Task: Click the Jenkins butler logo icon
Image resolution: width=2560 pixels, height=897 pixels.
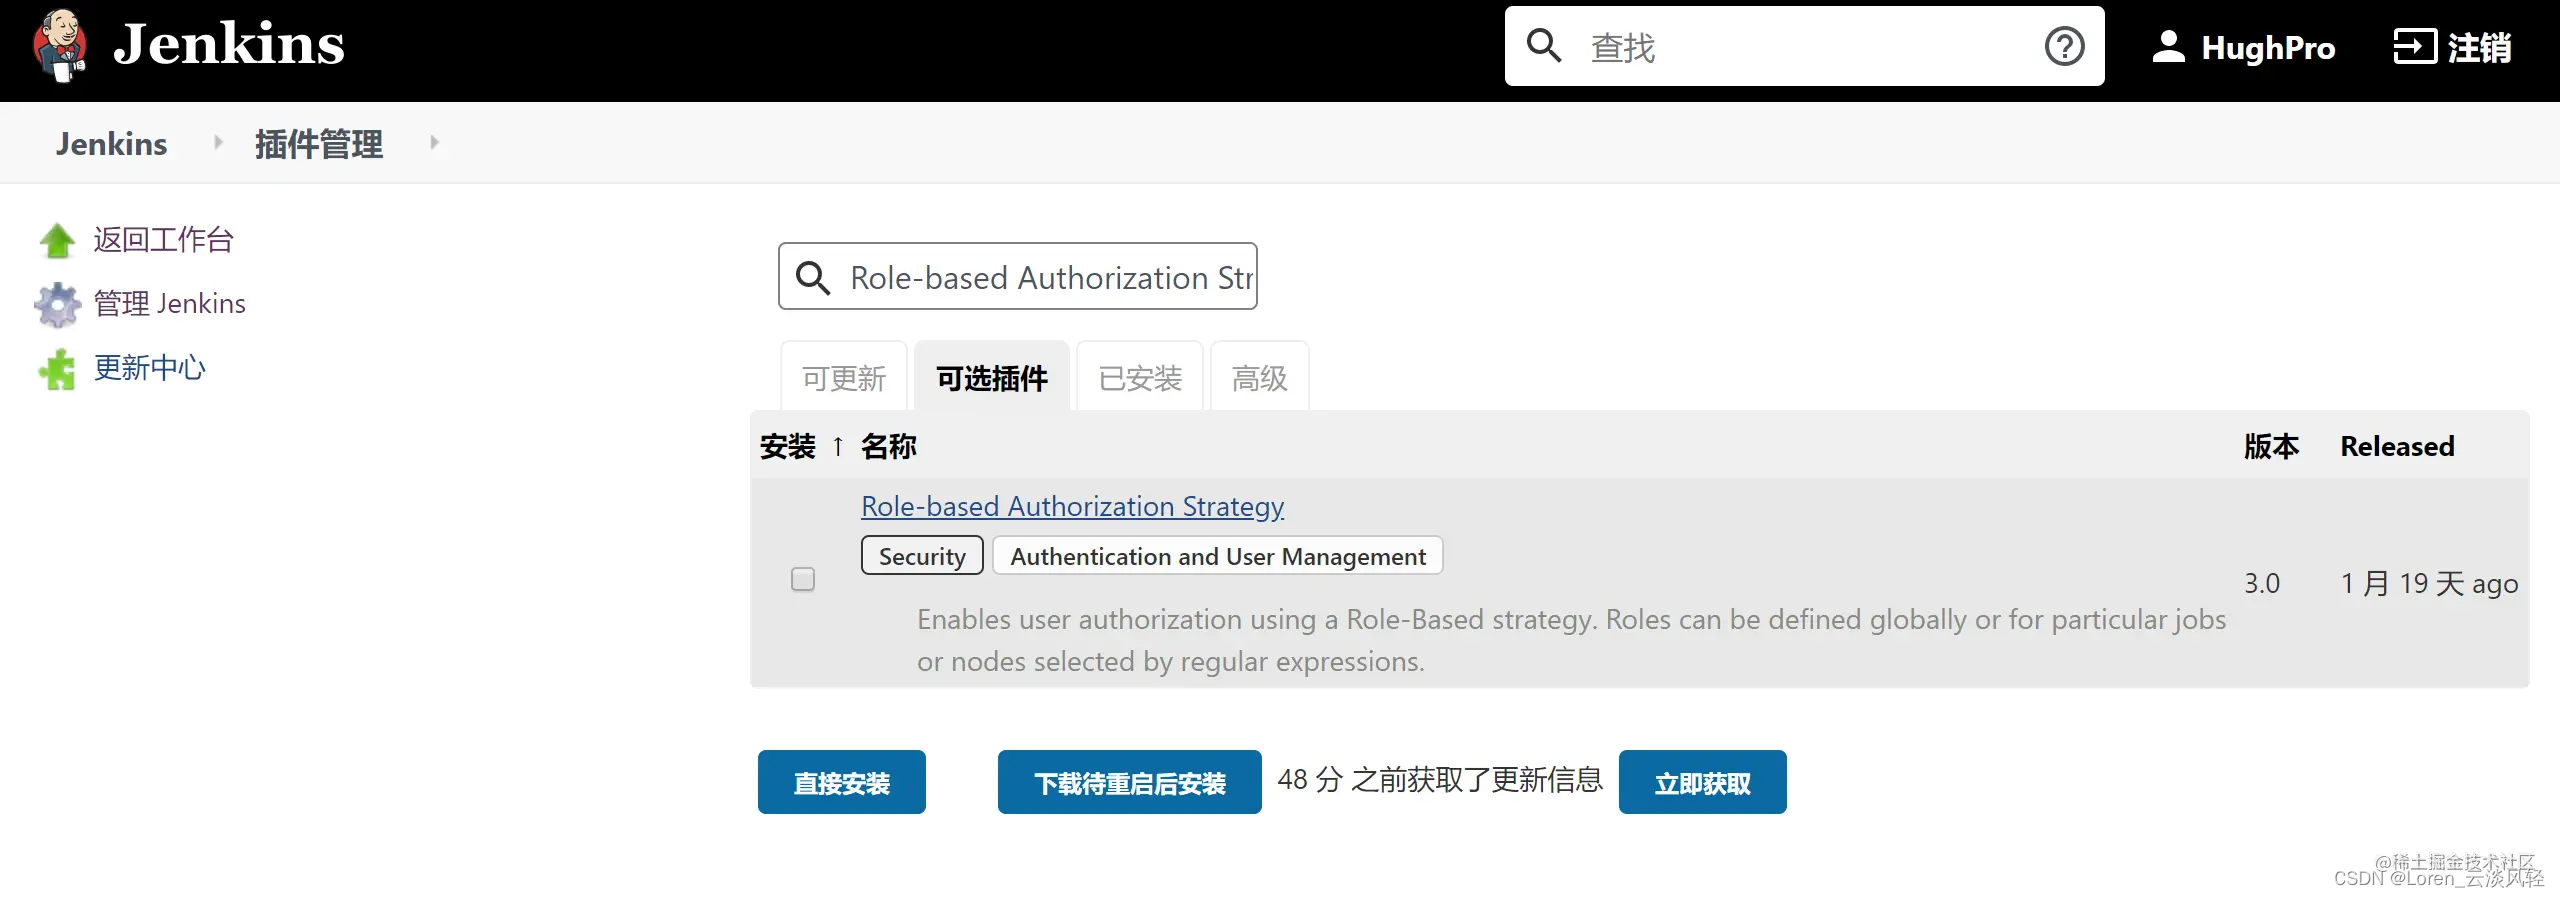Action: click(59, 45)
